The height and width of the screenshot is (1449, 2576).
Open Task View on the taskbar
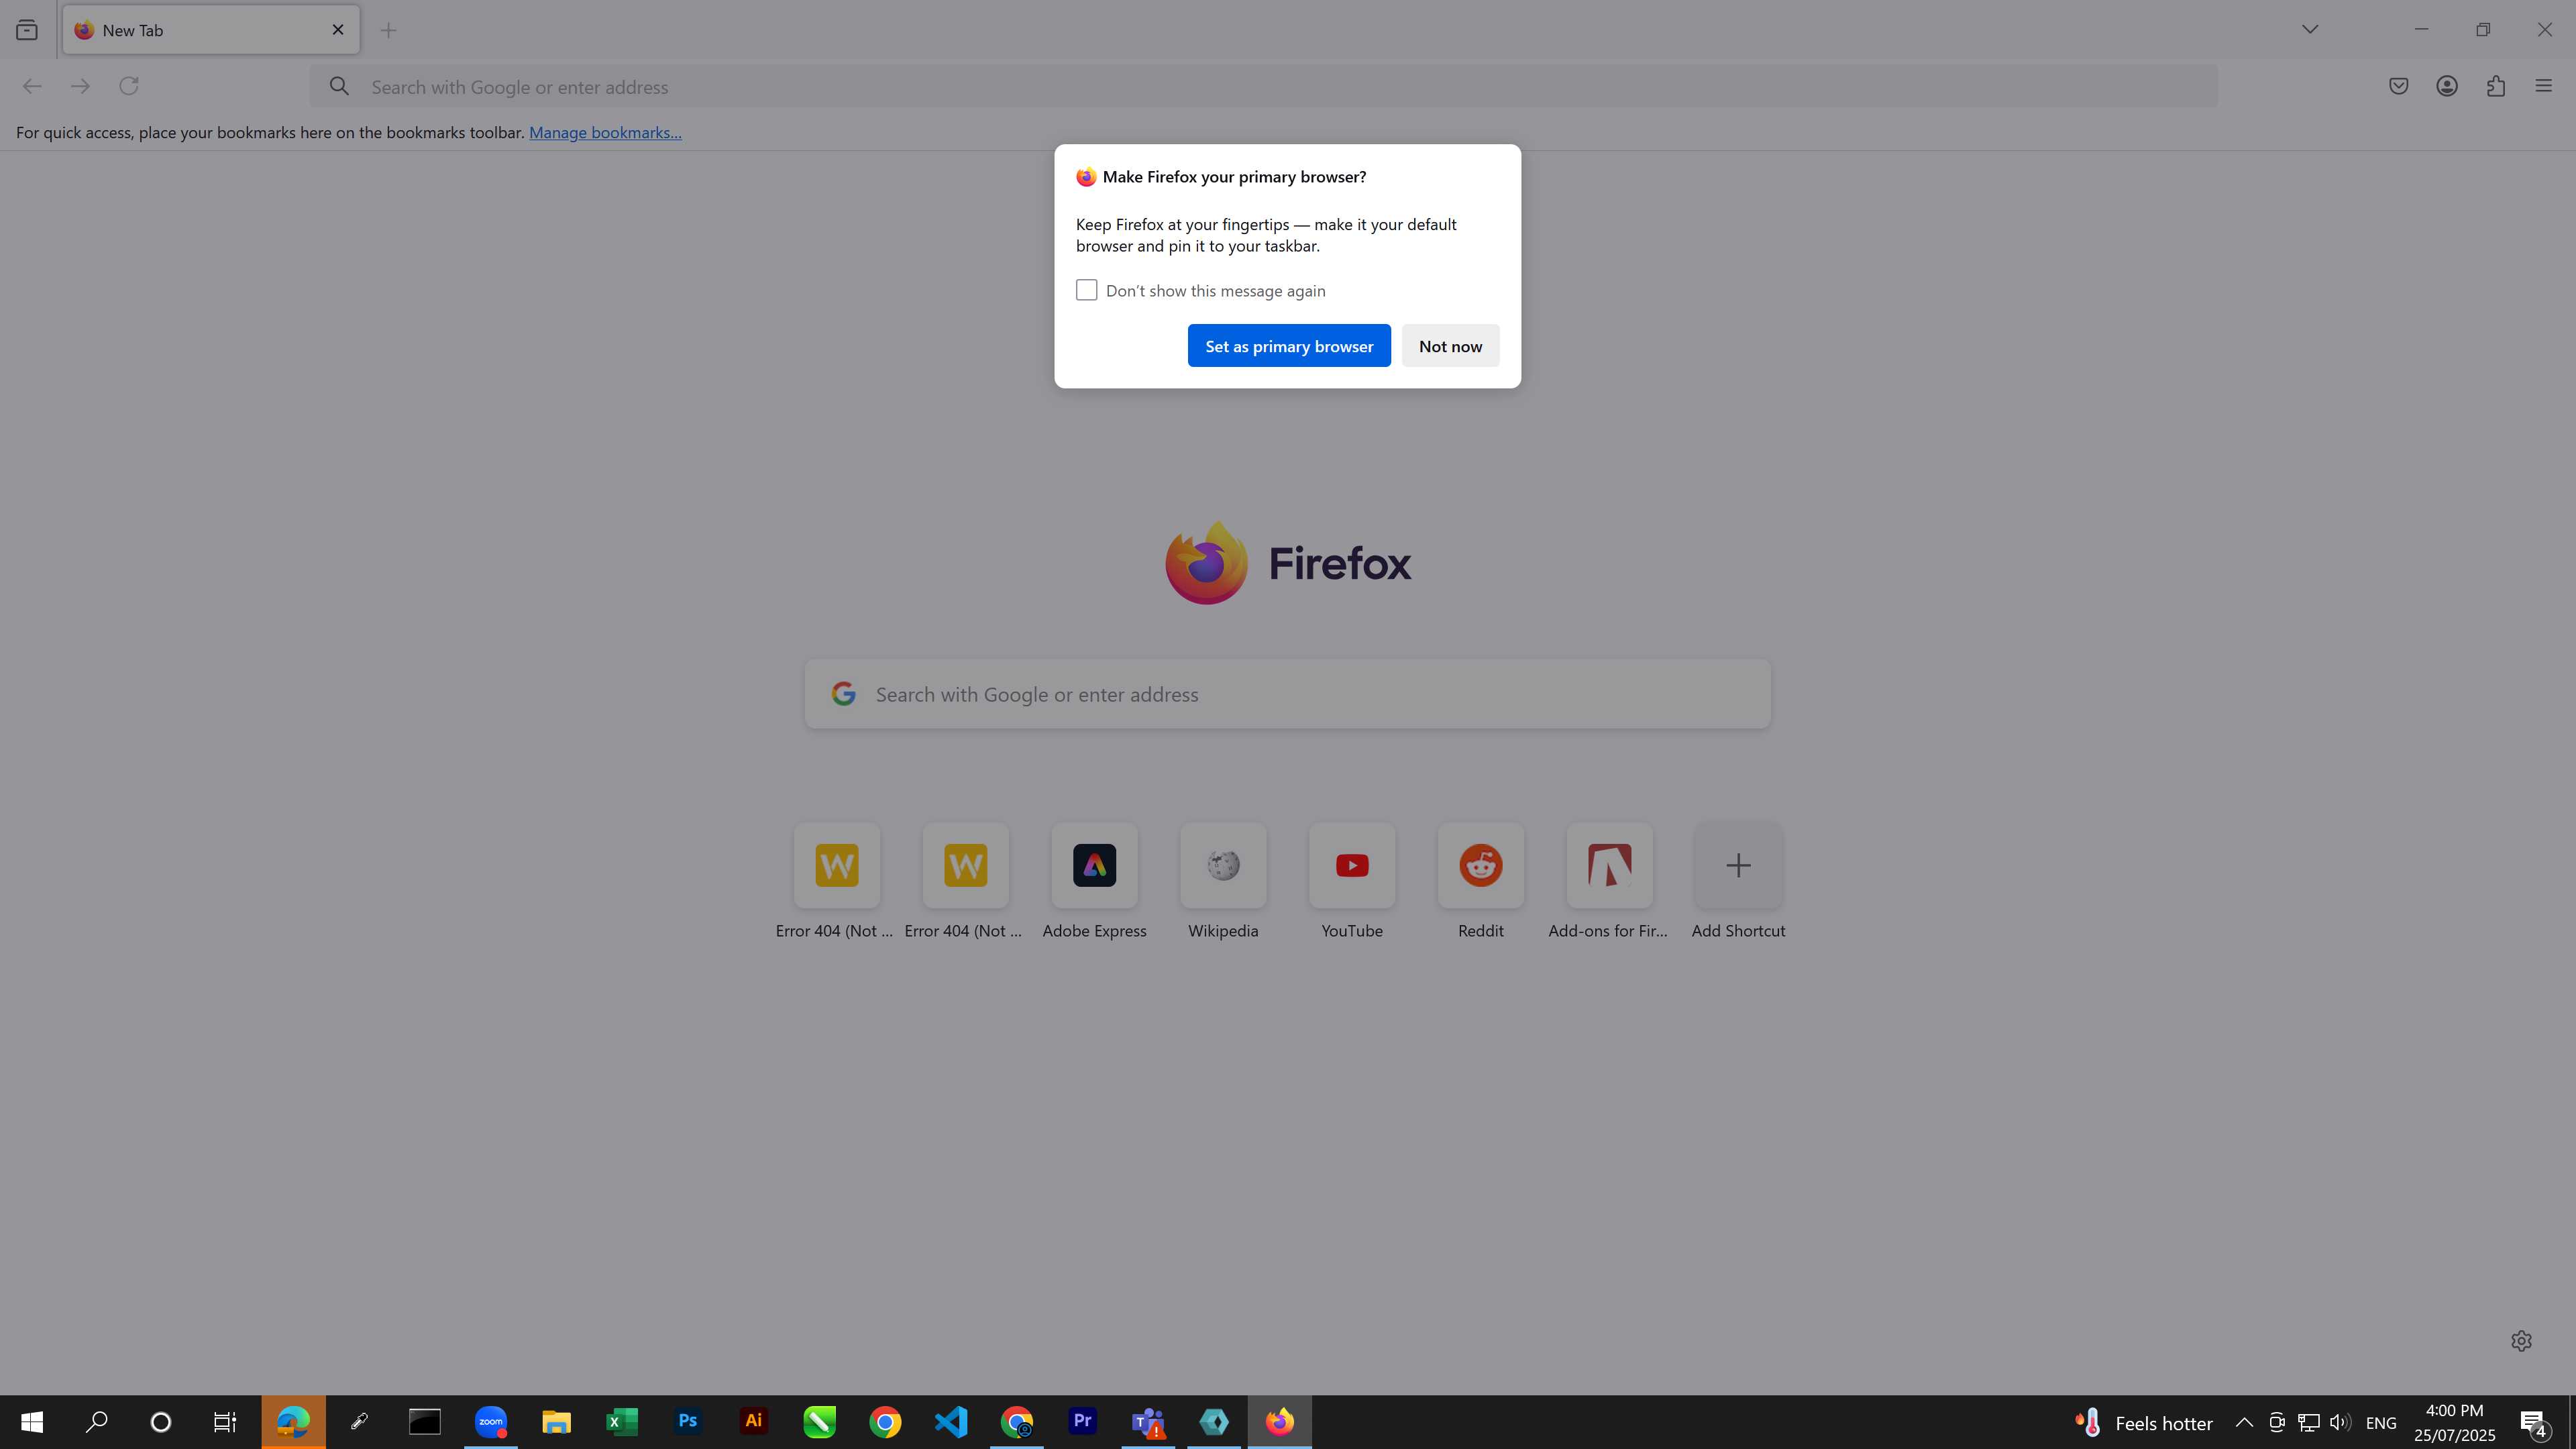[225, 1422]
